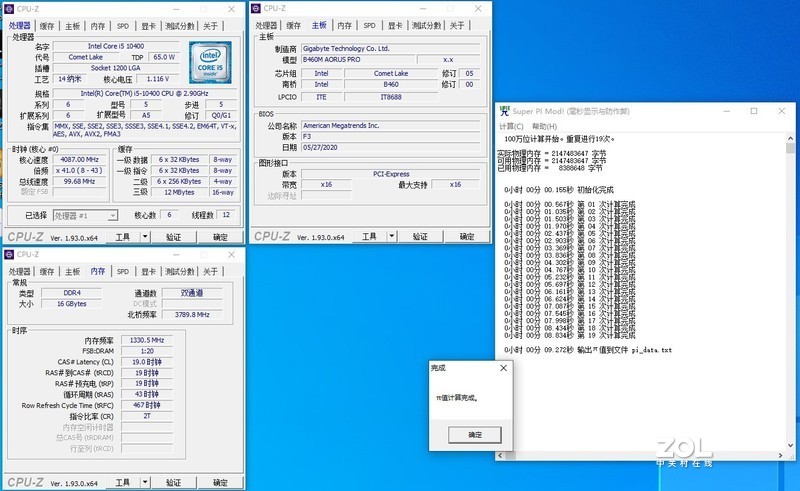This screenshot has width=800, height=491.
Task: Open the 计算(C) menu in Super PI
Action: 511,126
